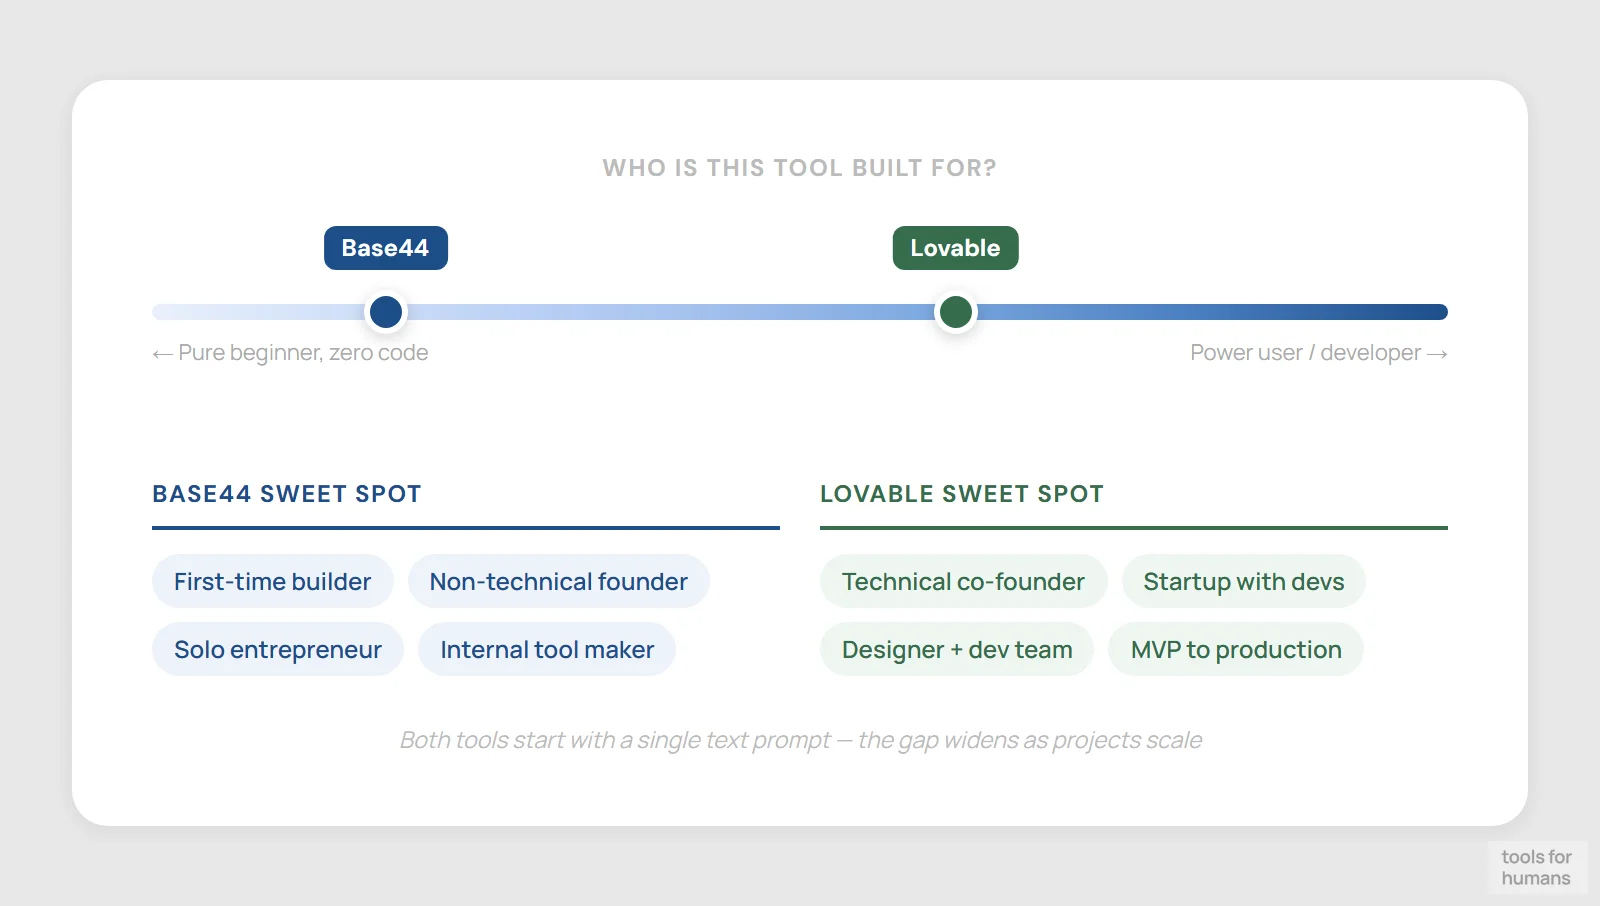Viewport: 1600px width, 906px height.
Task: Select the Designer + dev team tag
Action: pos(956,649)
